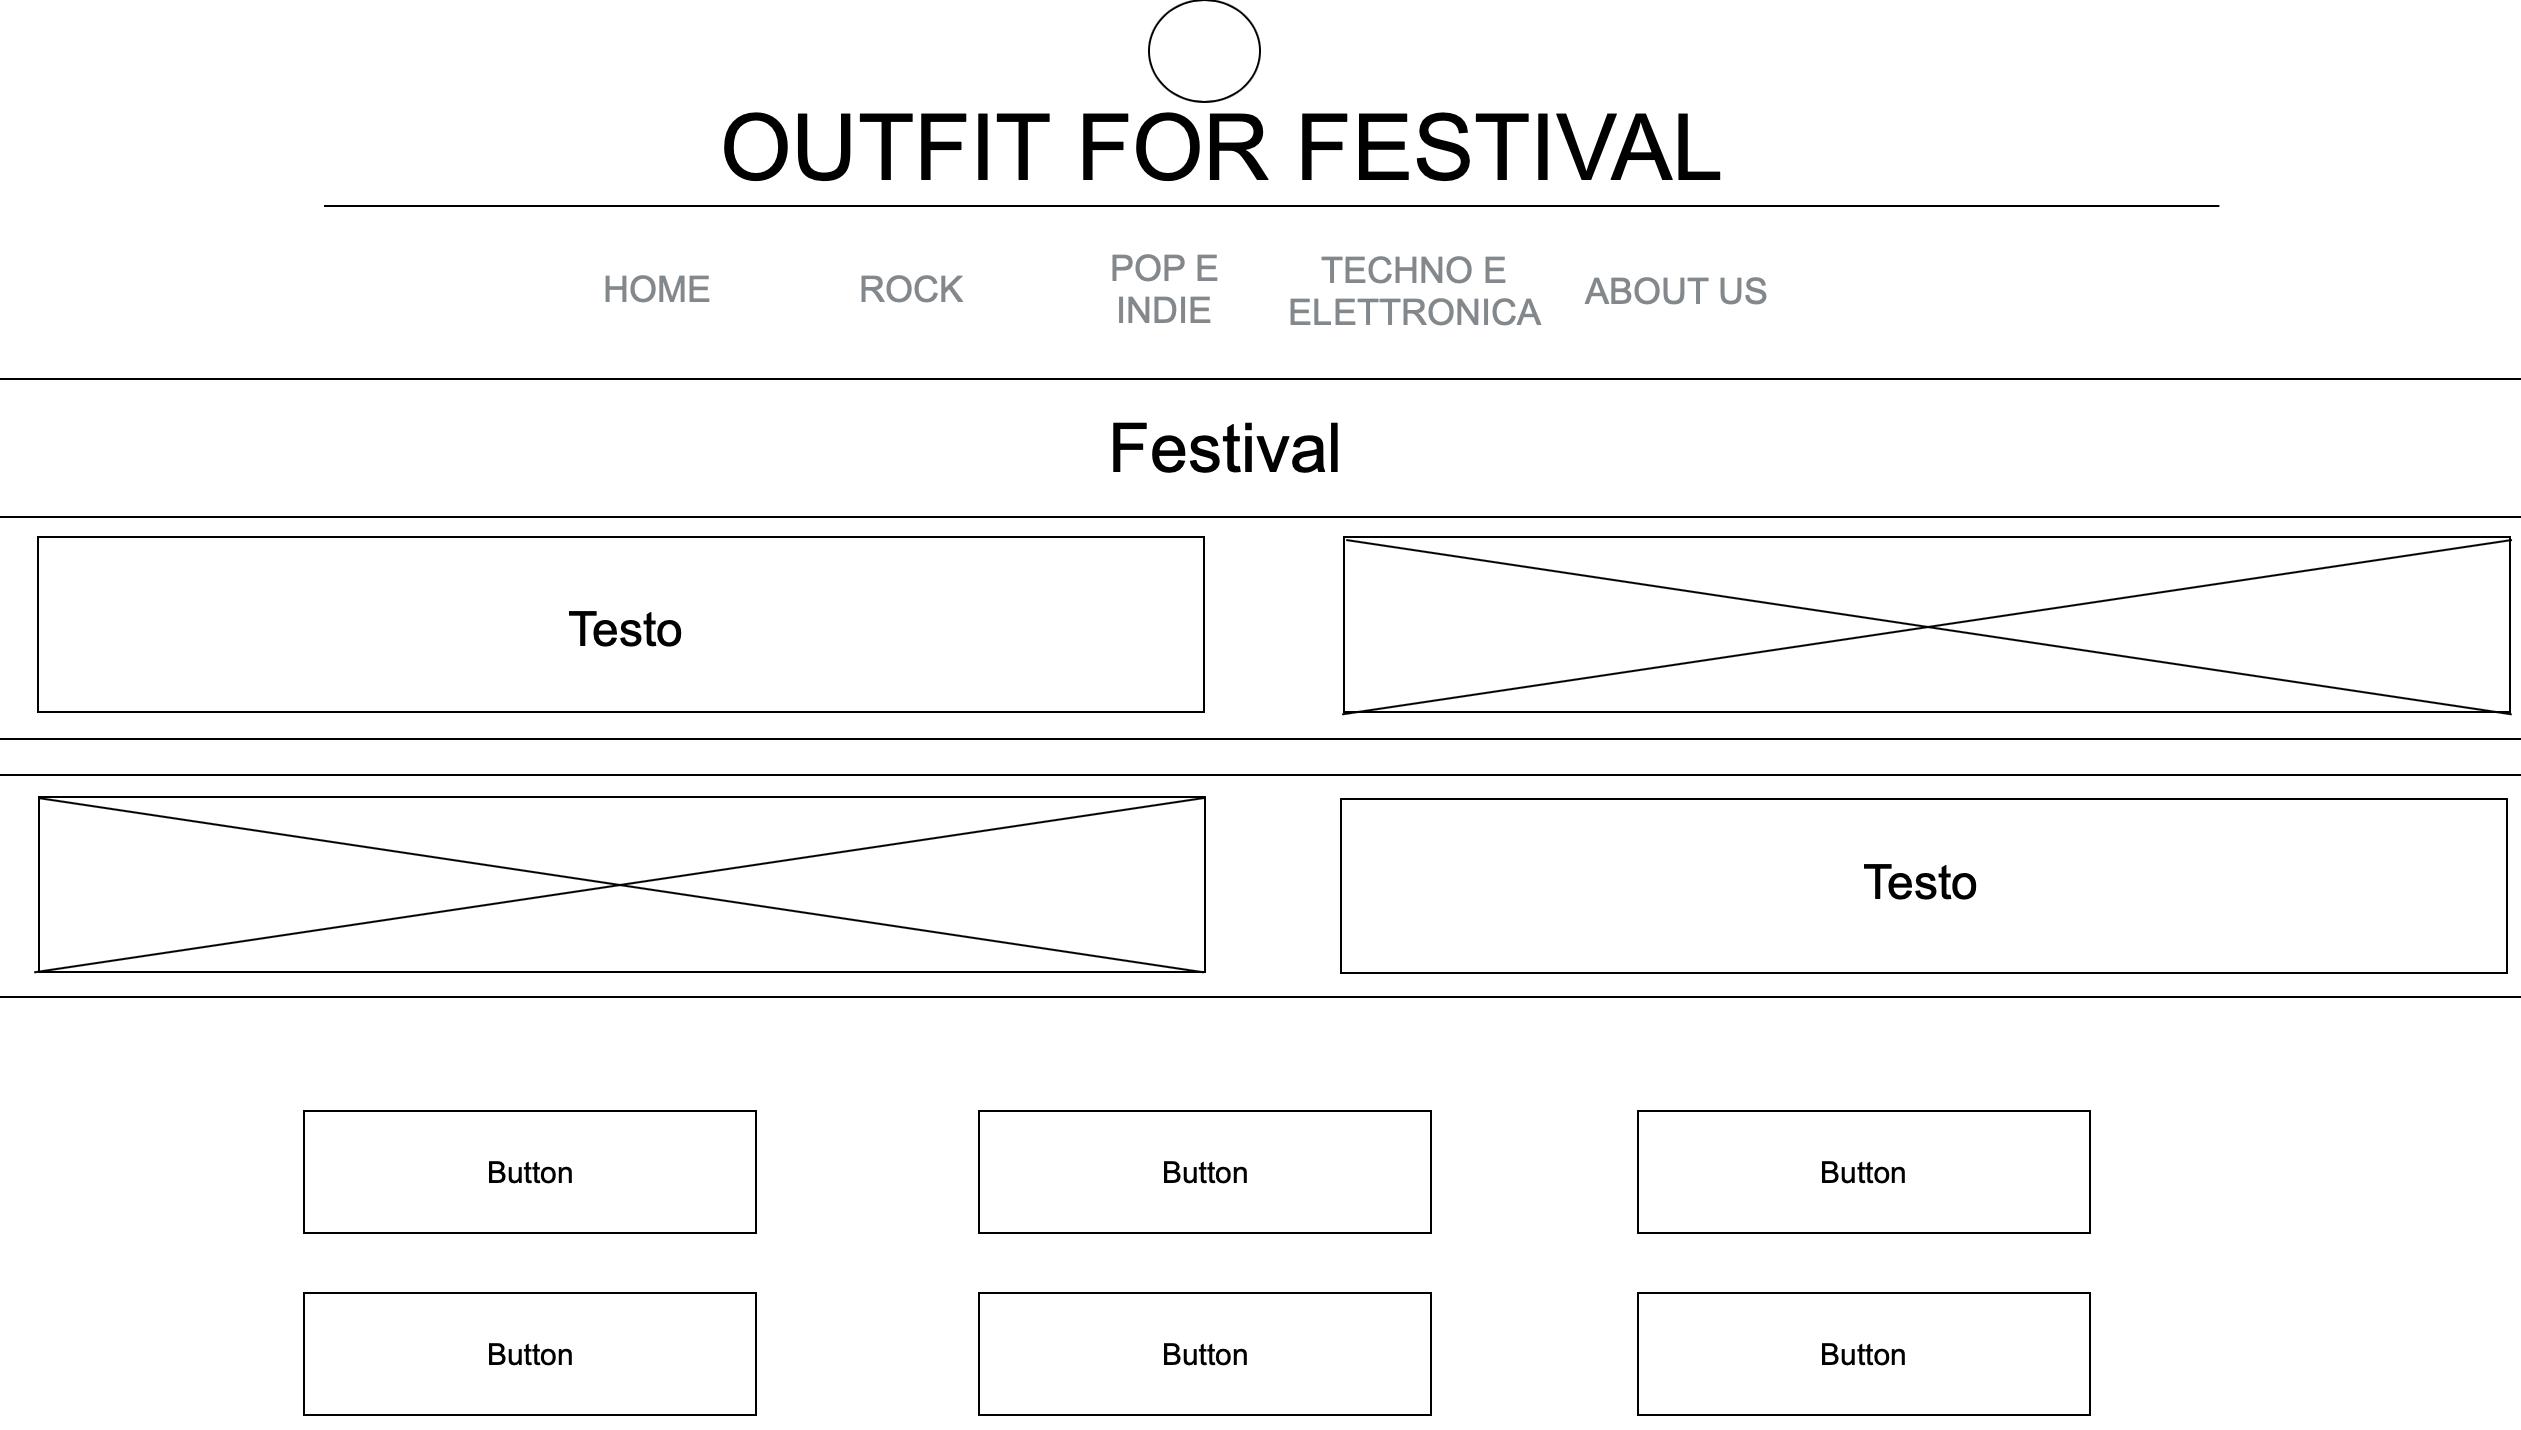Image resolution: width=2521 pixels, height=1430 pixels.
Task: Go to the ROCK page
Action: 911,290
